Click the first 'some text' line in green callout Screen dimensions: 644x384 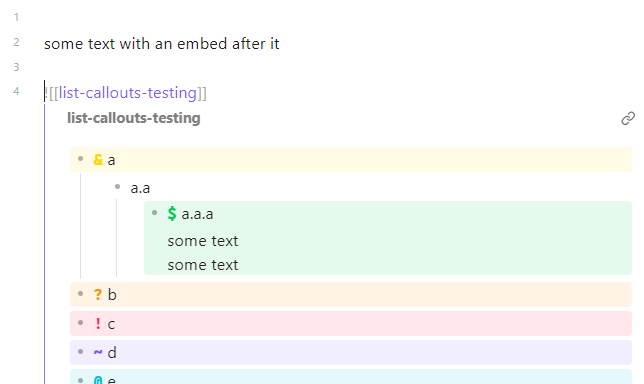point(203,241)
